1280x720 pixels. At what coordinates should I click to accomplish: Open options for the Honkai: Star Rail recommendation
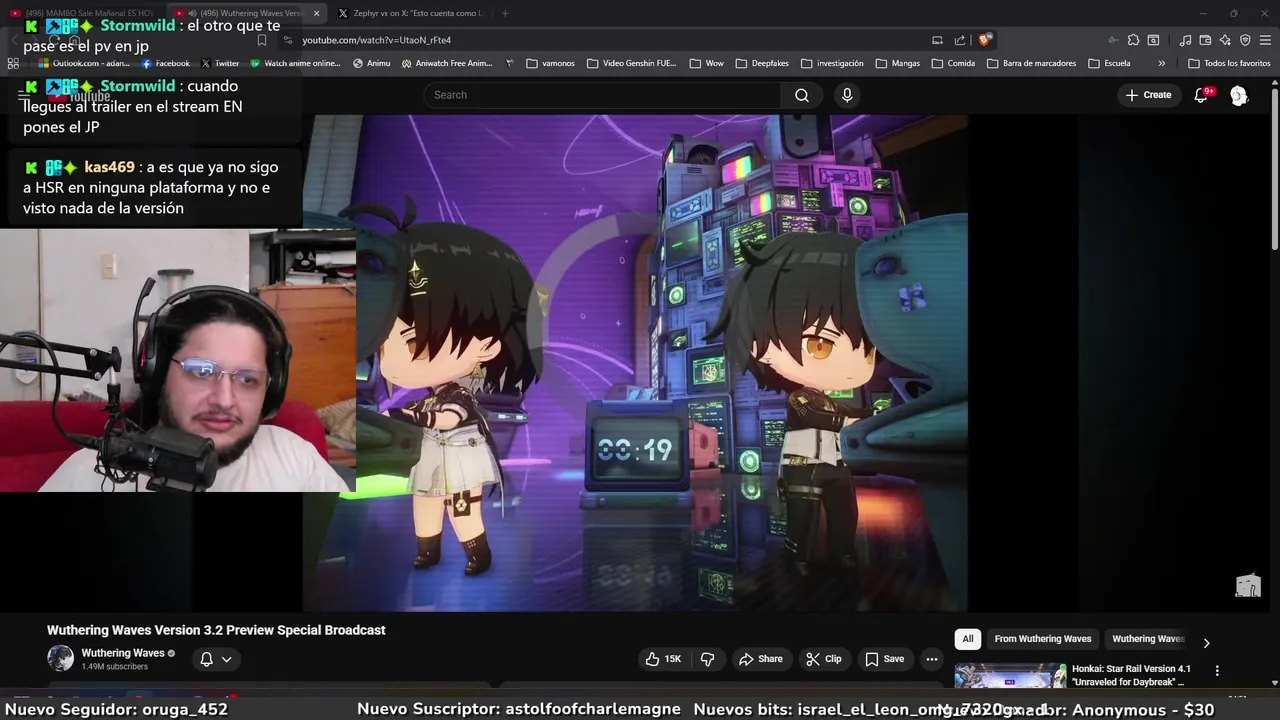pos(1217,670)
